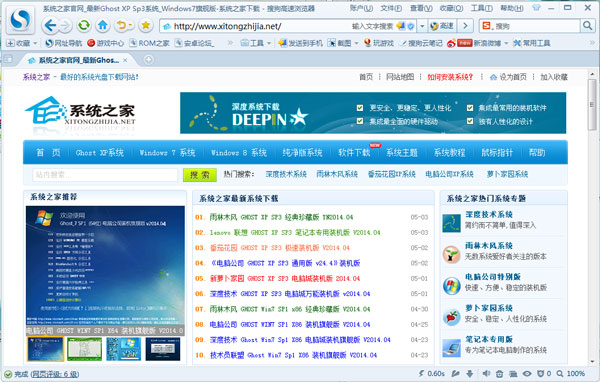Click the 0.60s speed indicator in status bar
This screenshot has height=382, width=600.
coord(432,373)
